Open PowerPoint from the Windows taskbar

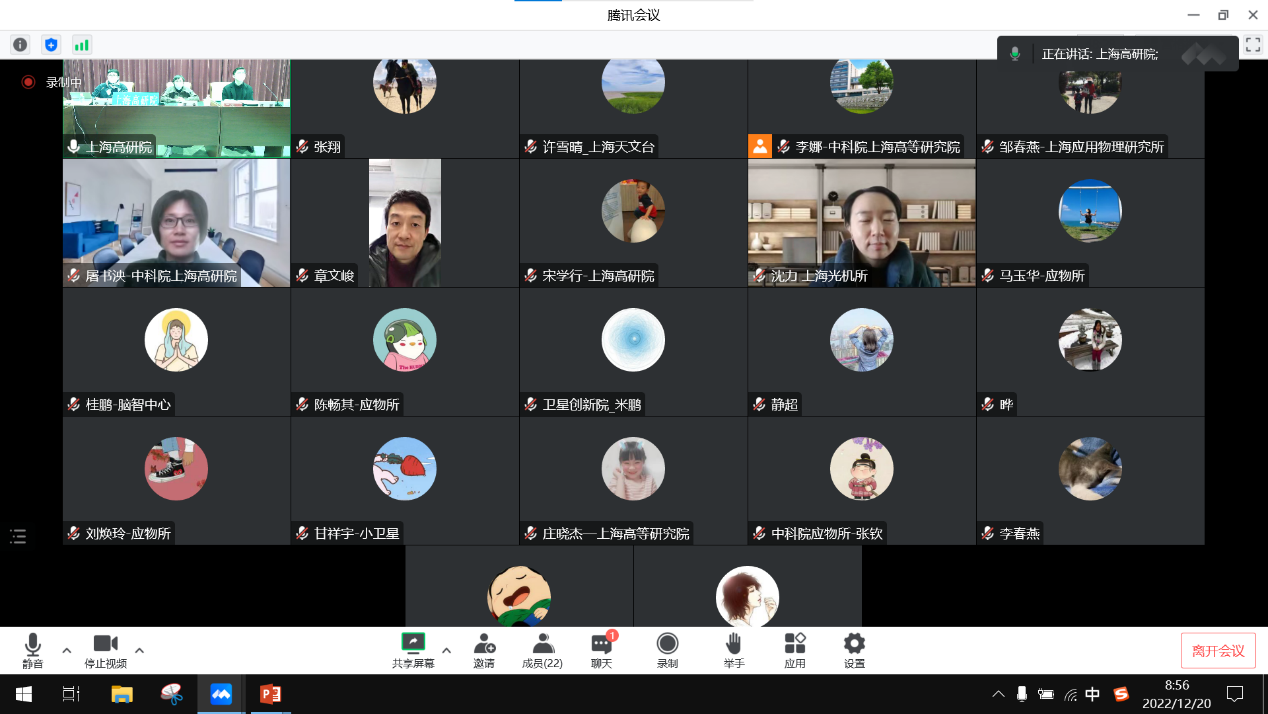pyautogui.click(x=270, y=694)
